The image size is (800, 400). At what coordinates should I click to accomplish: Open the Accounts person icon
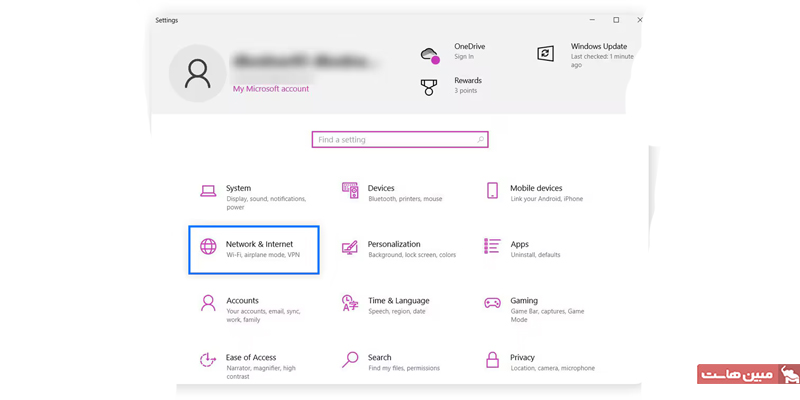click(x=208, y=303)
